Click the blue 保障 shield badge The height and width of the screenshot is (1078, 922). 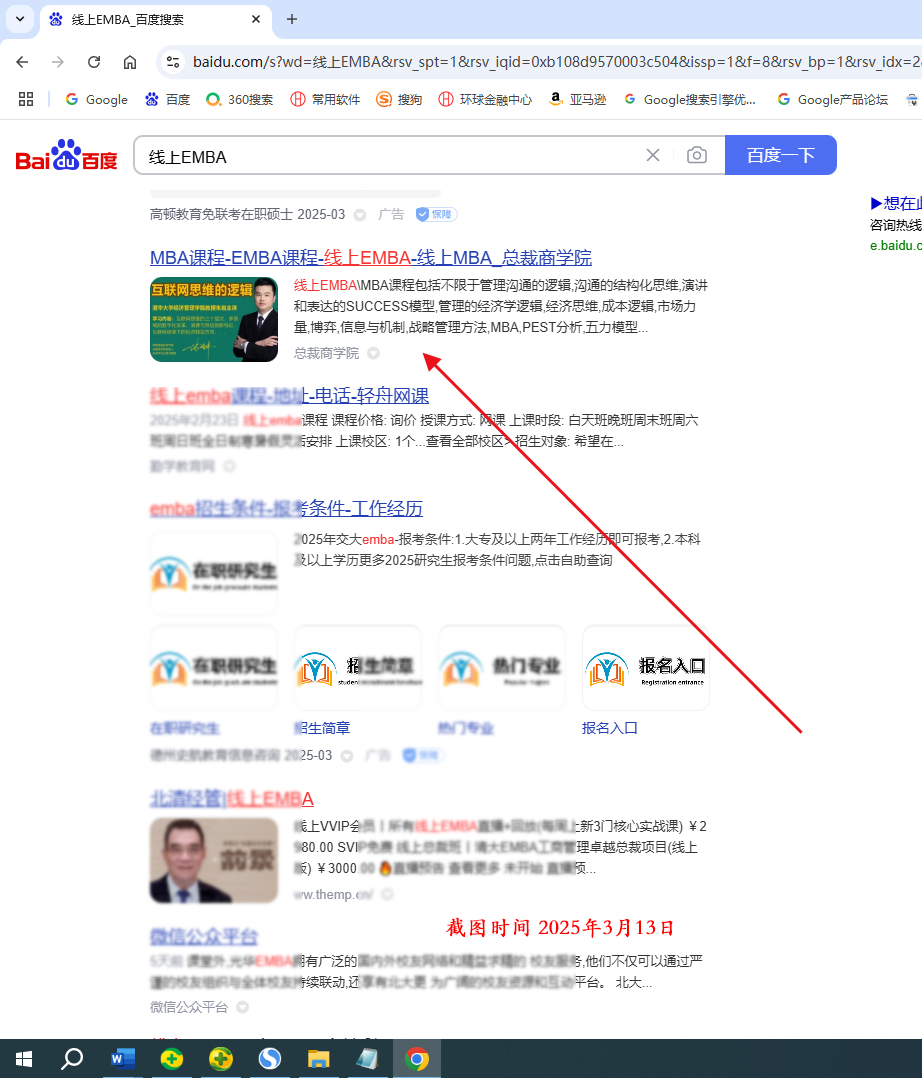tap(433, 214)
